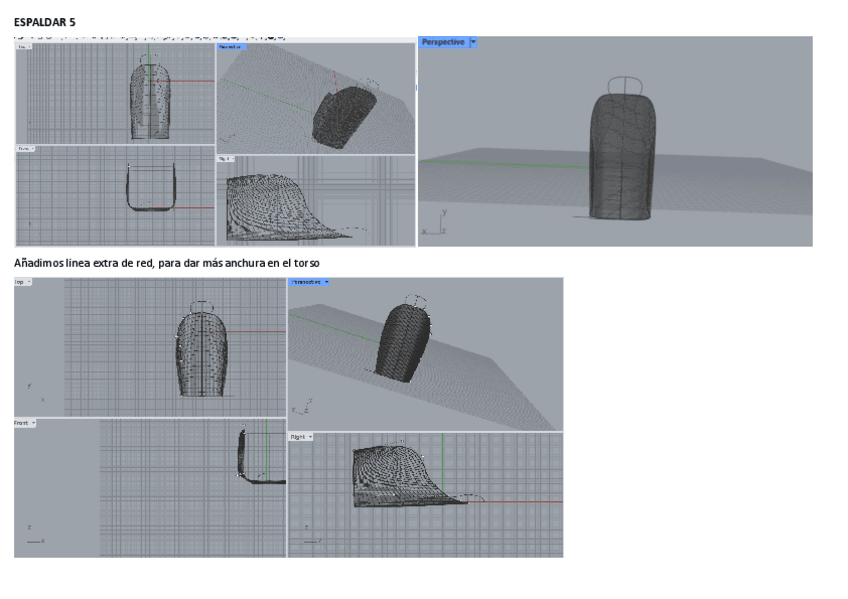The height and width of the screenshot is (599, 848).
Task: Click the backrest mesh in the large Perspective view
Action: point(622,160)
